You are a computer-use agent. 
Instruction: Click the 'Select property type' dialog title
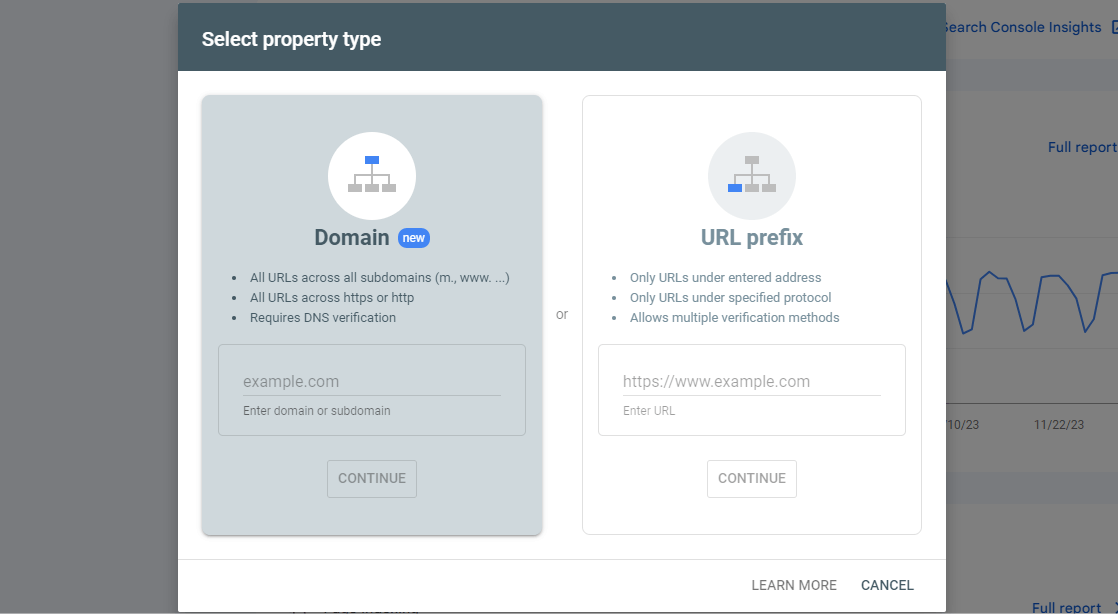point(291,39)
